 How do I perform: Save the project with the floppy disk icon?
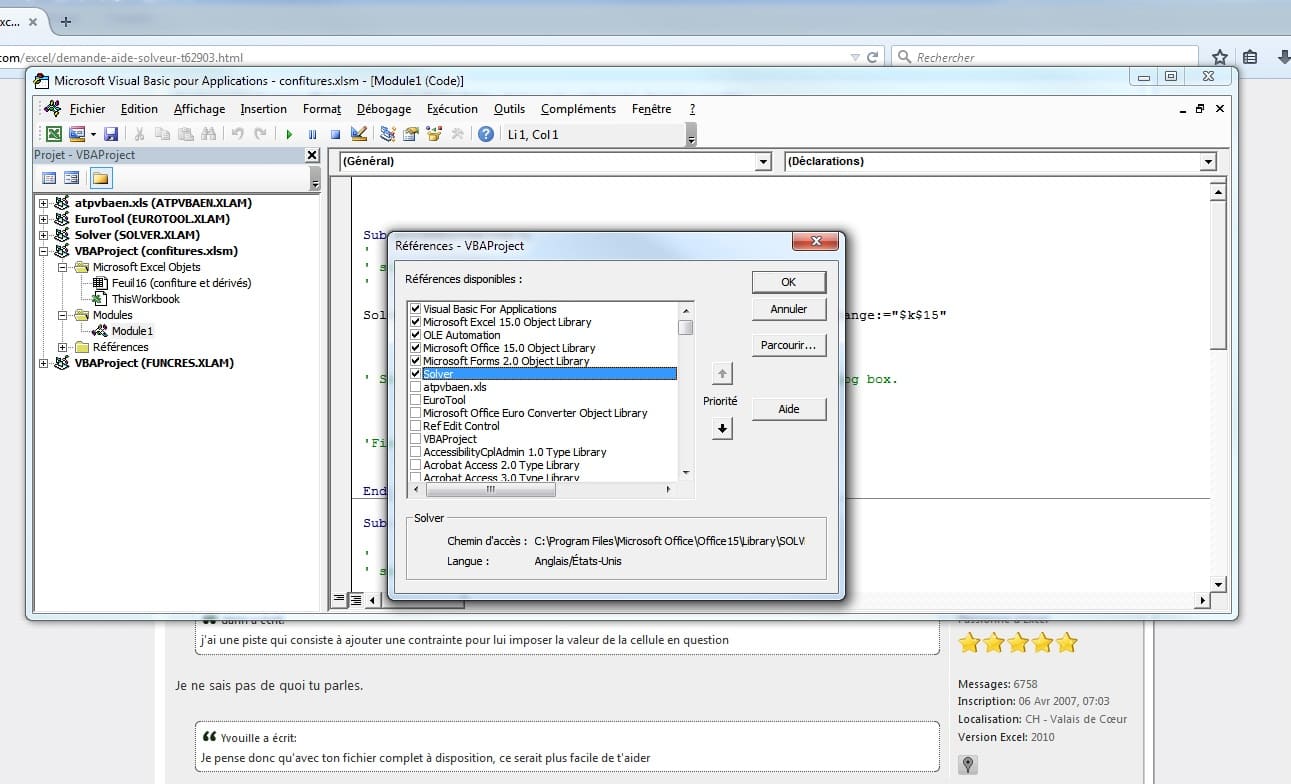(111, 134)
